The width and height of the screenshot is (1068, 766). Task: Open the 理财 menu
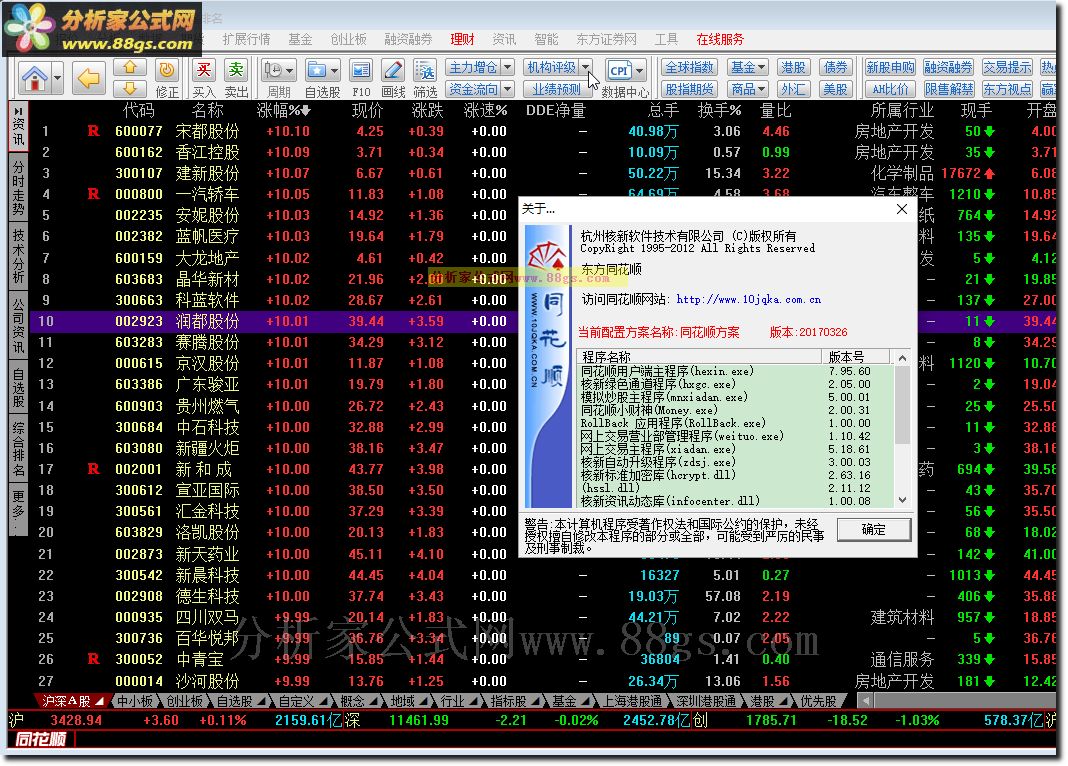pyautogui.click(x=462, y=39)
